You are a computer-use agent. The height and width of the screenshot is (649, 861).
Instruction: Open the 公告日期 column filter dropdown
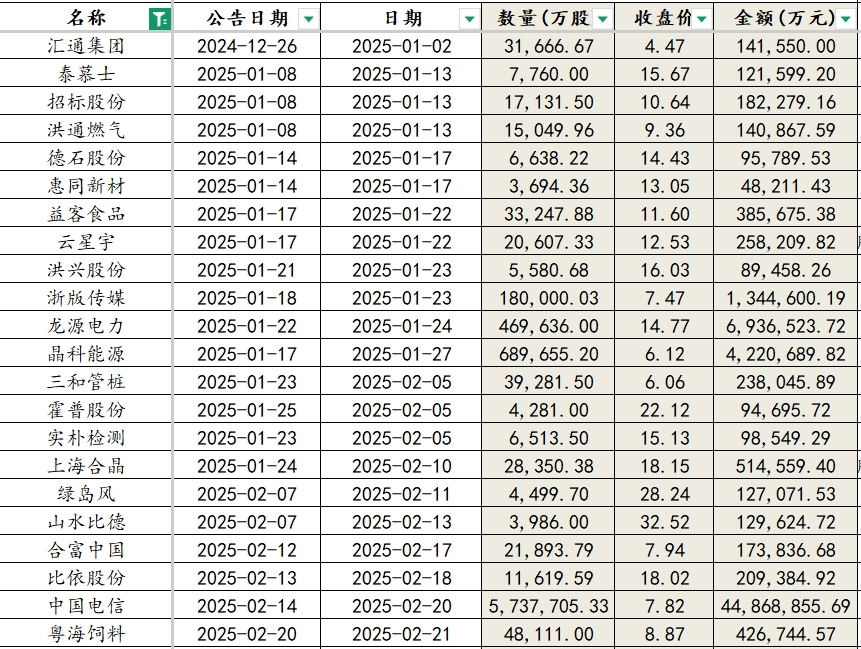[309, 19]
